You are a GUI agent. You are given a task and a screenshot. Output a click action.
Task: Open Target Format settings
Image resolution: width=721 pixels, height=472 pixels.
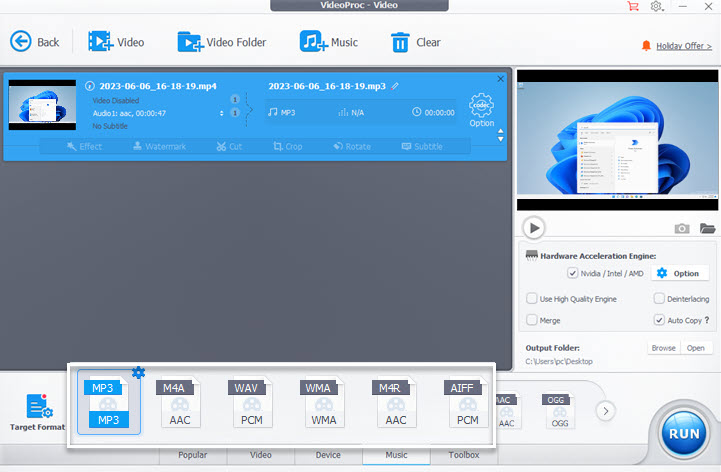click(37, 412)
